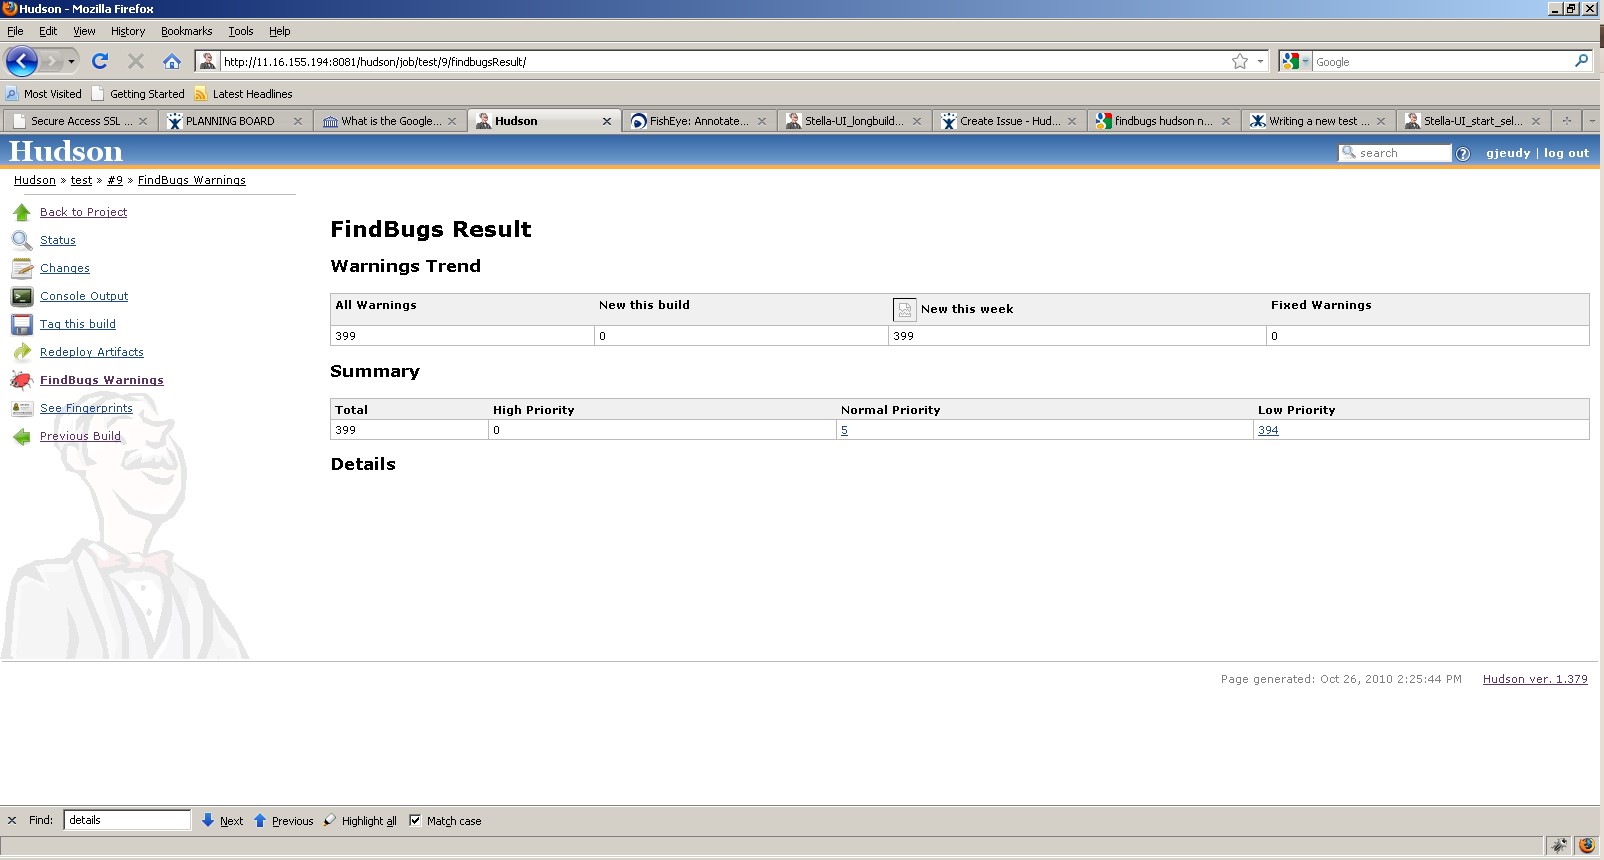Click the Console Output terminal icon

[21, 296]
